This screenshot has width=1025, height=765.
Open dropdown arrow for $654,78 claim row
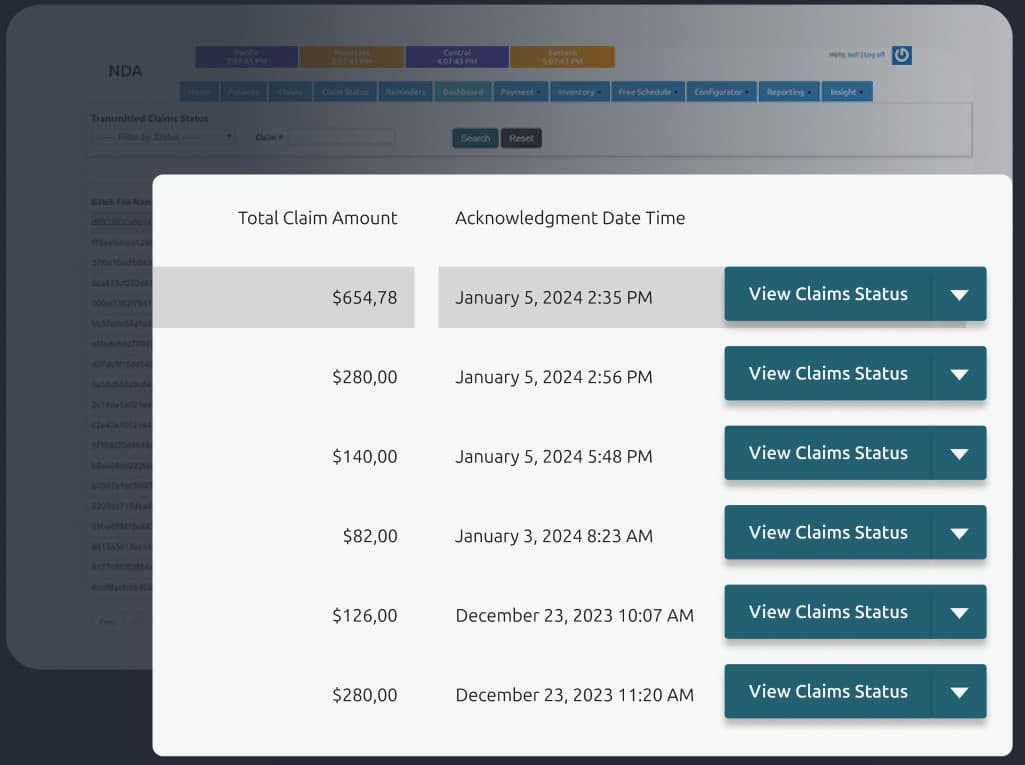point(959,294)
